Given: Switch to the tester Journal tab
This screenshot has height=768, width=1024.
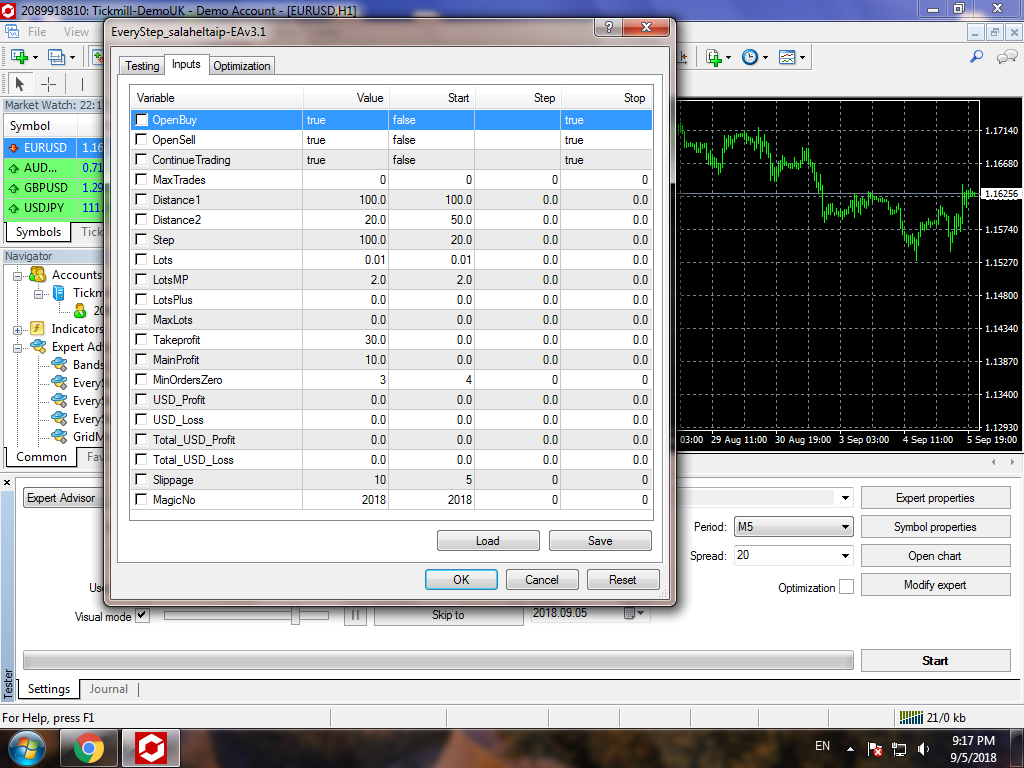Looking at the screenshot, I should [x=108, y=689].
